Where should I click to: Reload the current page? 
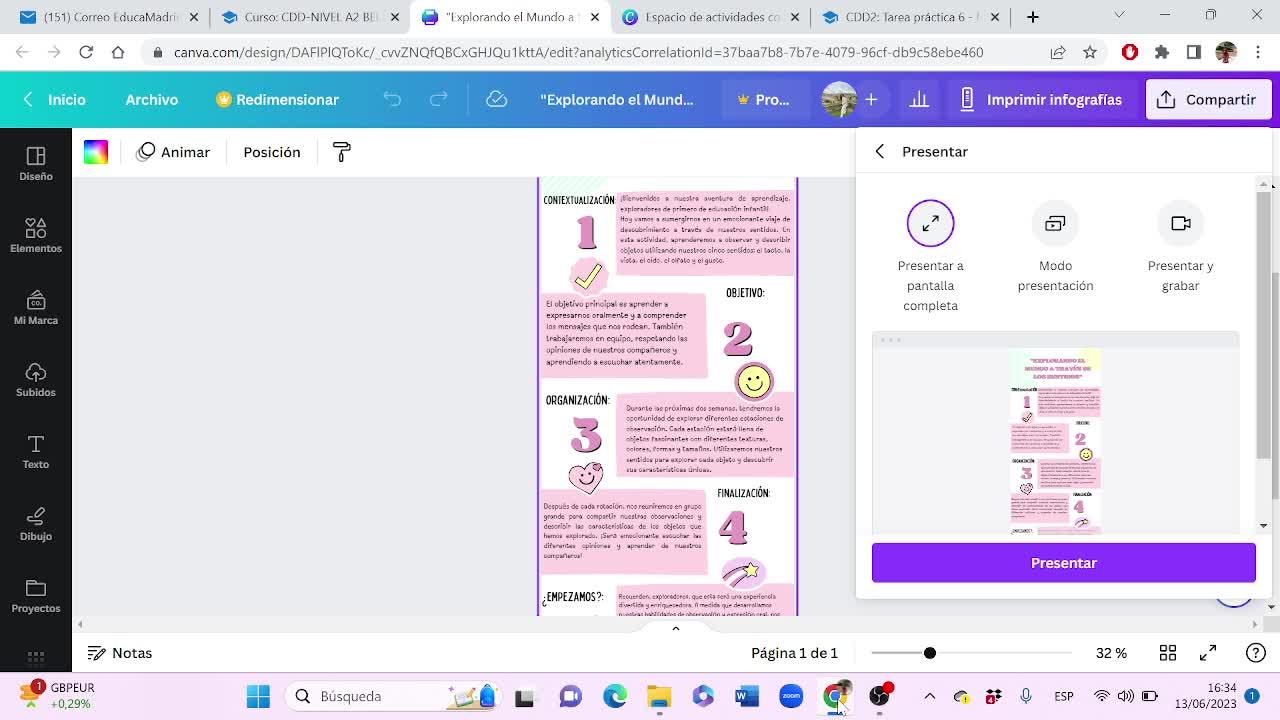86,52
